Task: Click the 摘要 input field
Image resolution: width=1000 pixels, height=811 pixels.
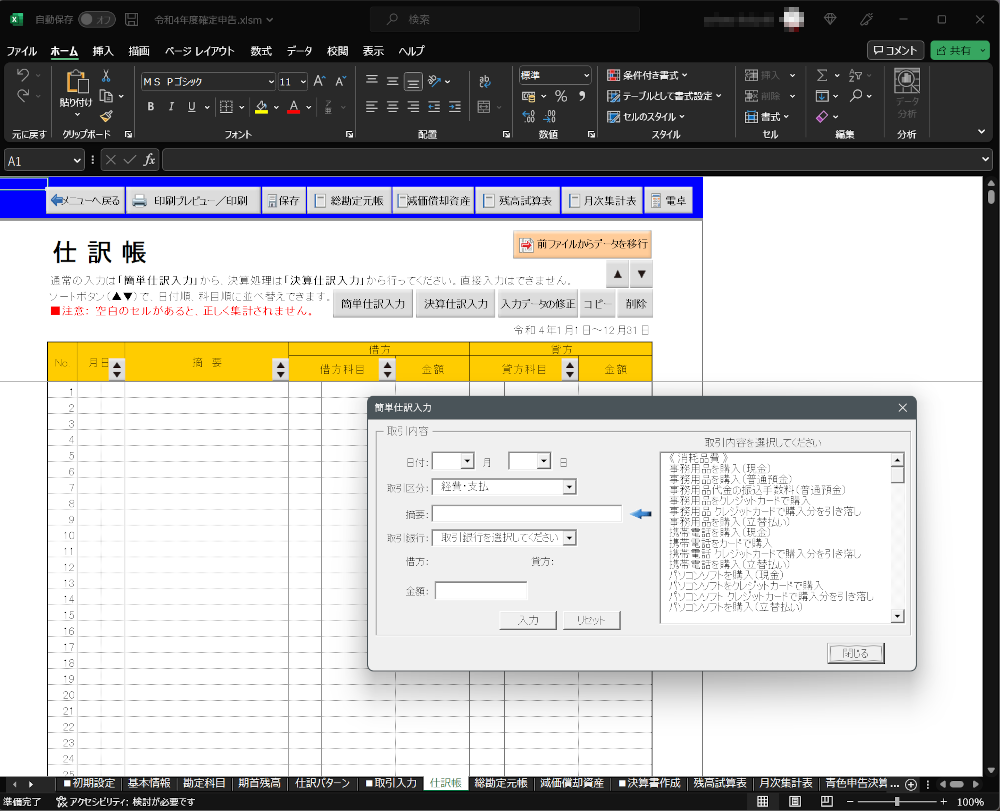Action: (x=527, y=514)
